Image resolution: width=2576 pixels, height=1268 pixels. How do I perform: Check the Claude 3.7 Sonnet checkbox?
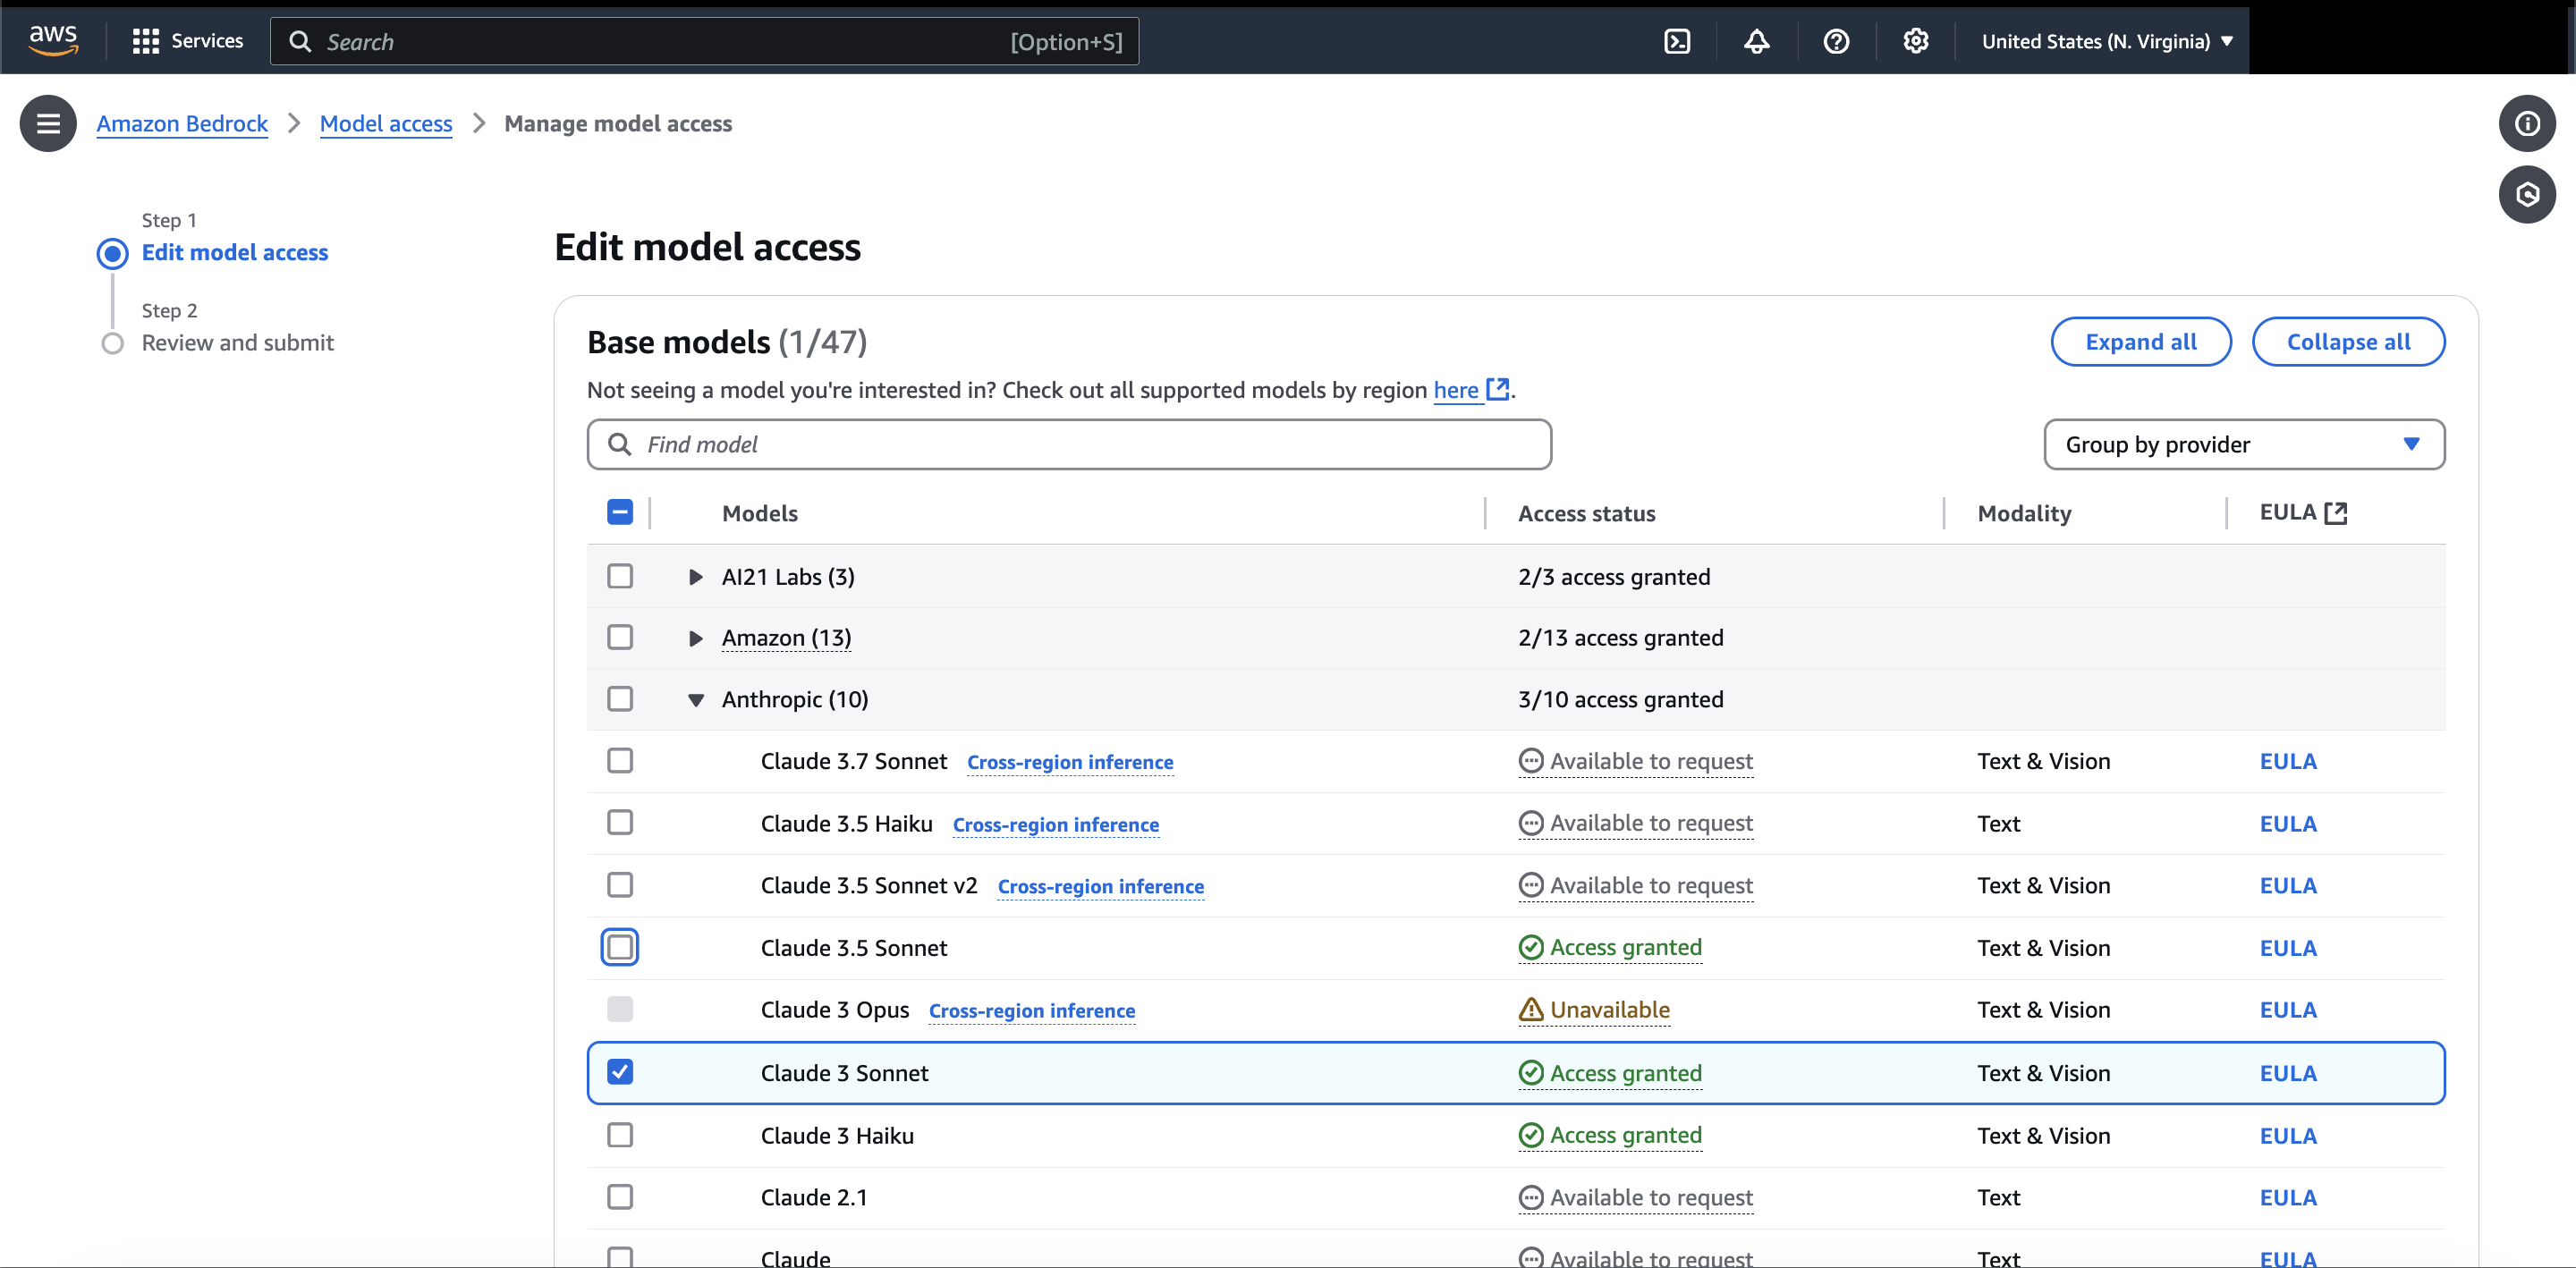coord(620,760)
